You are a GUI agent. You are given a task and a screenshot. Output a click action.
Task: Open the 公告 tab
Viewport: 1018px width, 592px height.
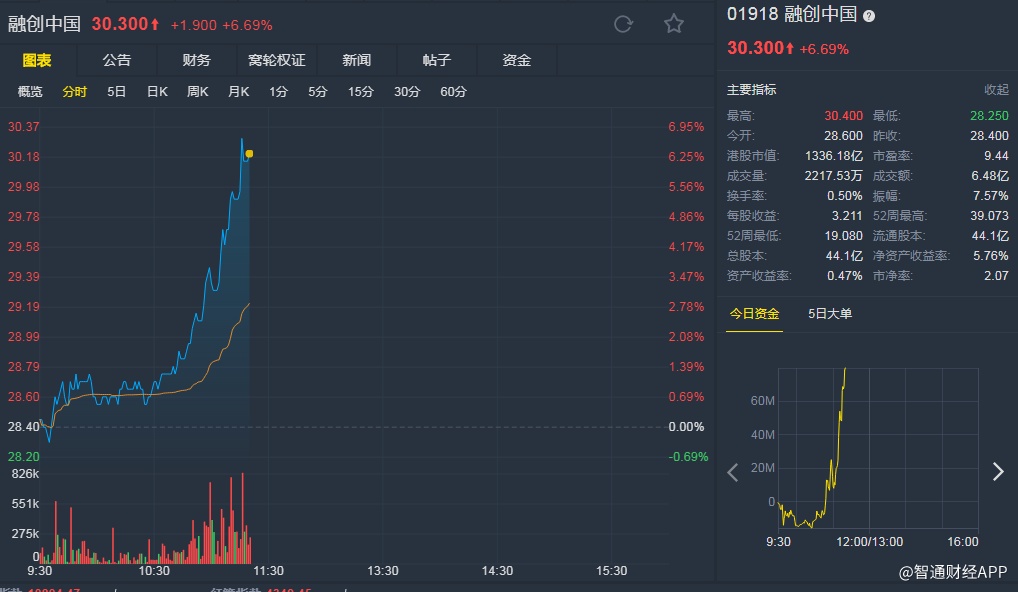tap(117, 60)
